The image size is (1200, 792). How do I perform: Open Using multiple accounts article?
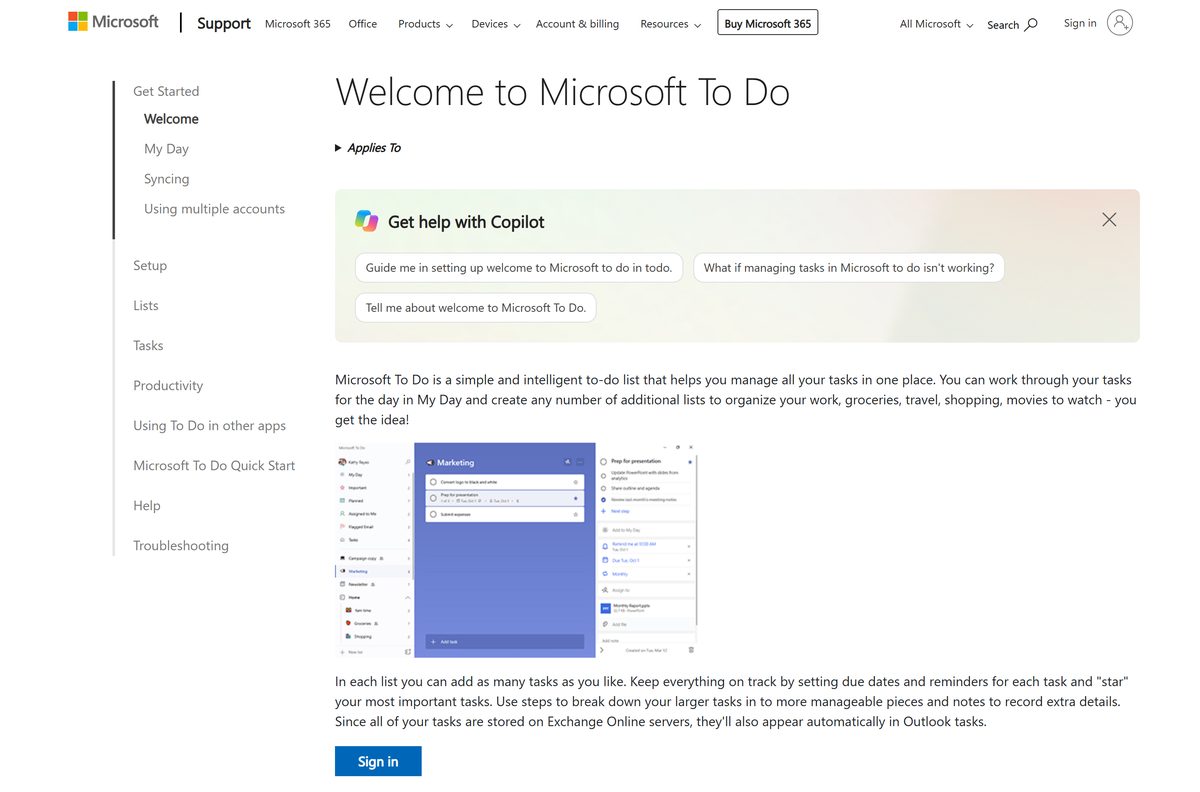tap(214, 209)
